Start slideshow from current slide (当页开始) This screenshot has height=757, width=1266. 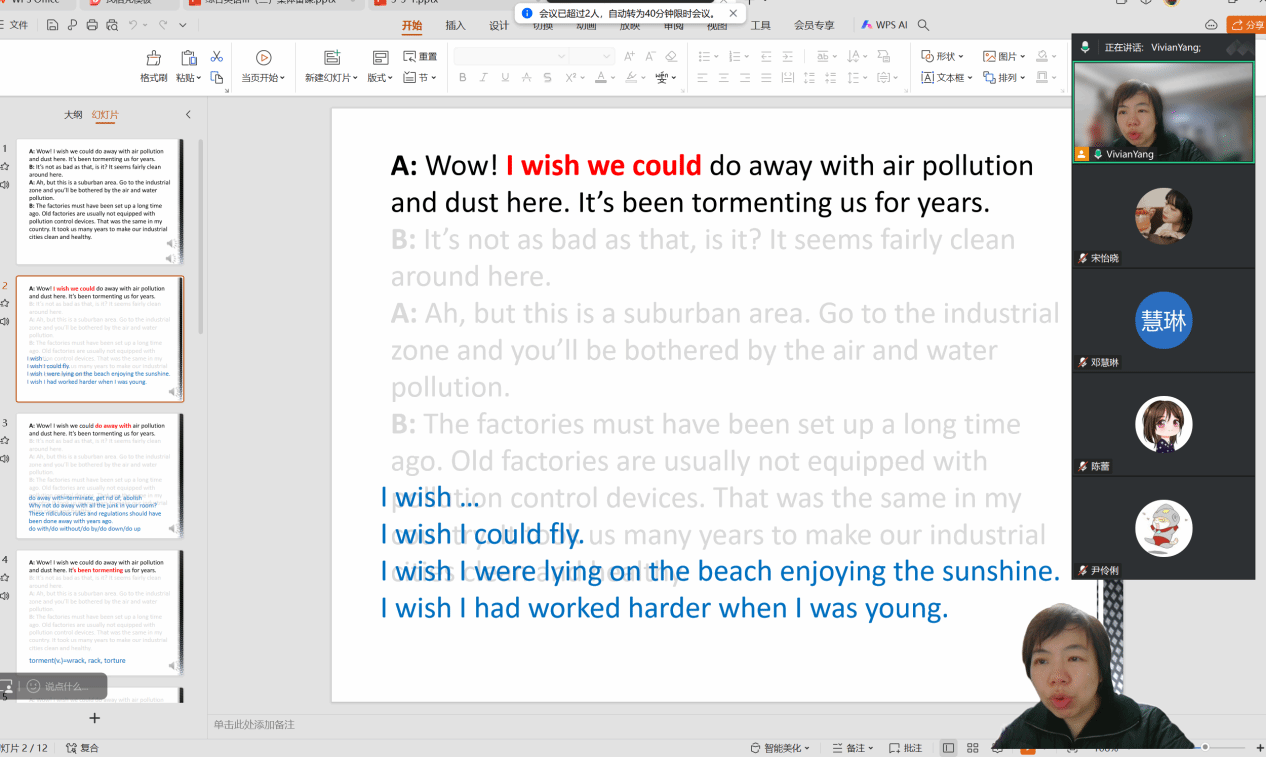coord(263,58)
